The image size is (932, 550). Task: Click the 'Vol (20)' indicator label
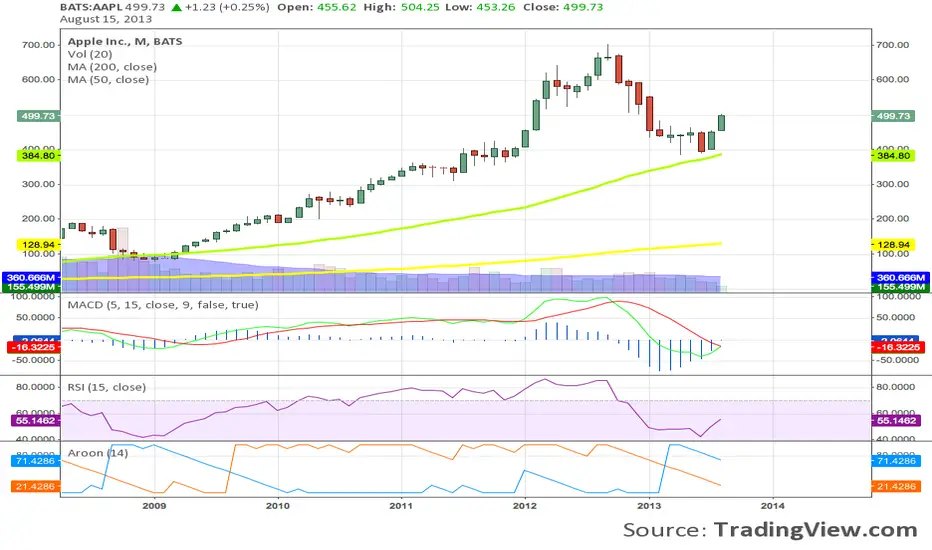point(90,54)
